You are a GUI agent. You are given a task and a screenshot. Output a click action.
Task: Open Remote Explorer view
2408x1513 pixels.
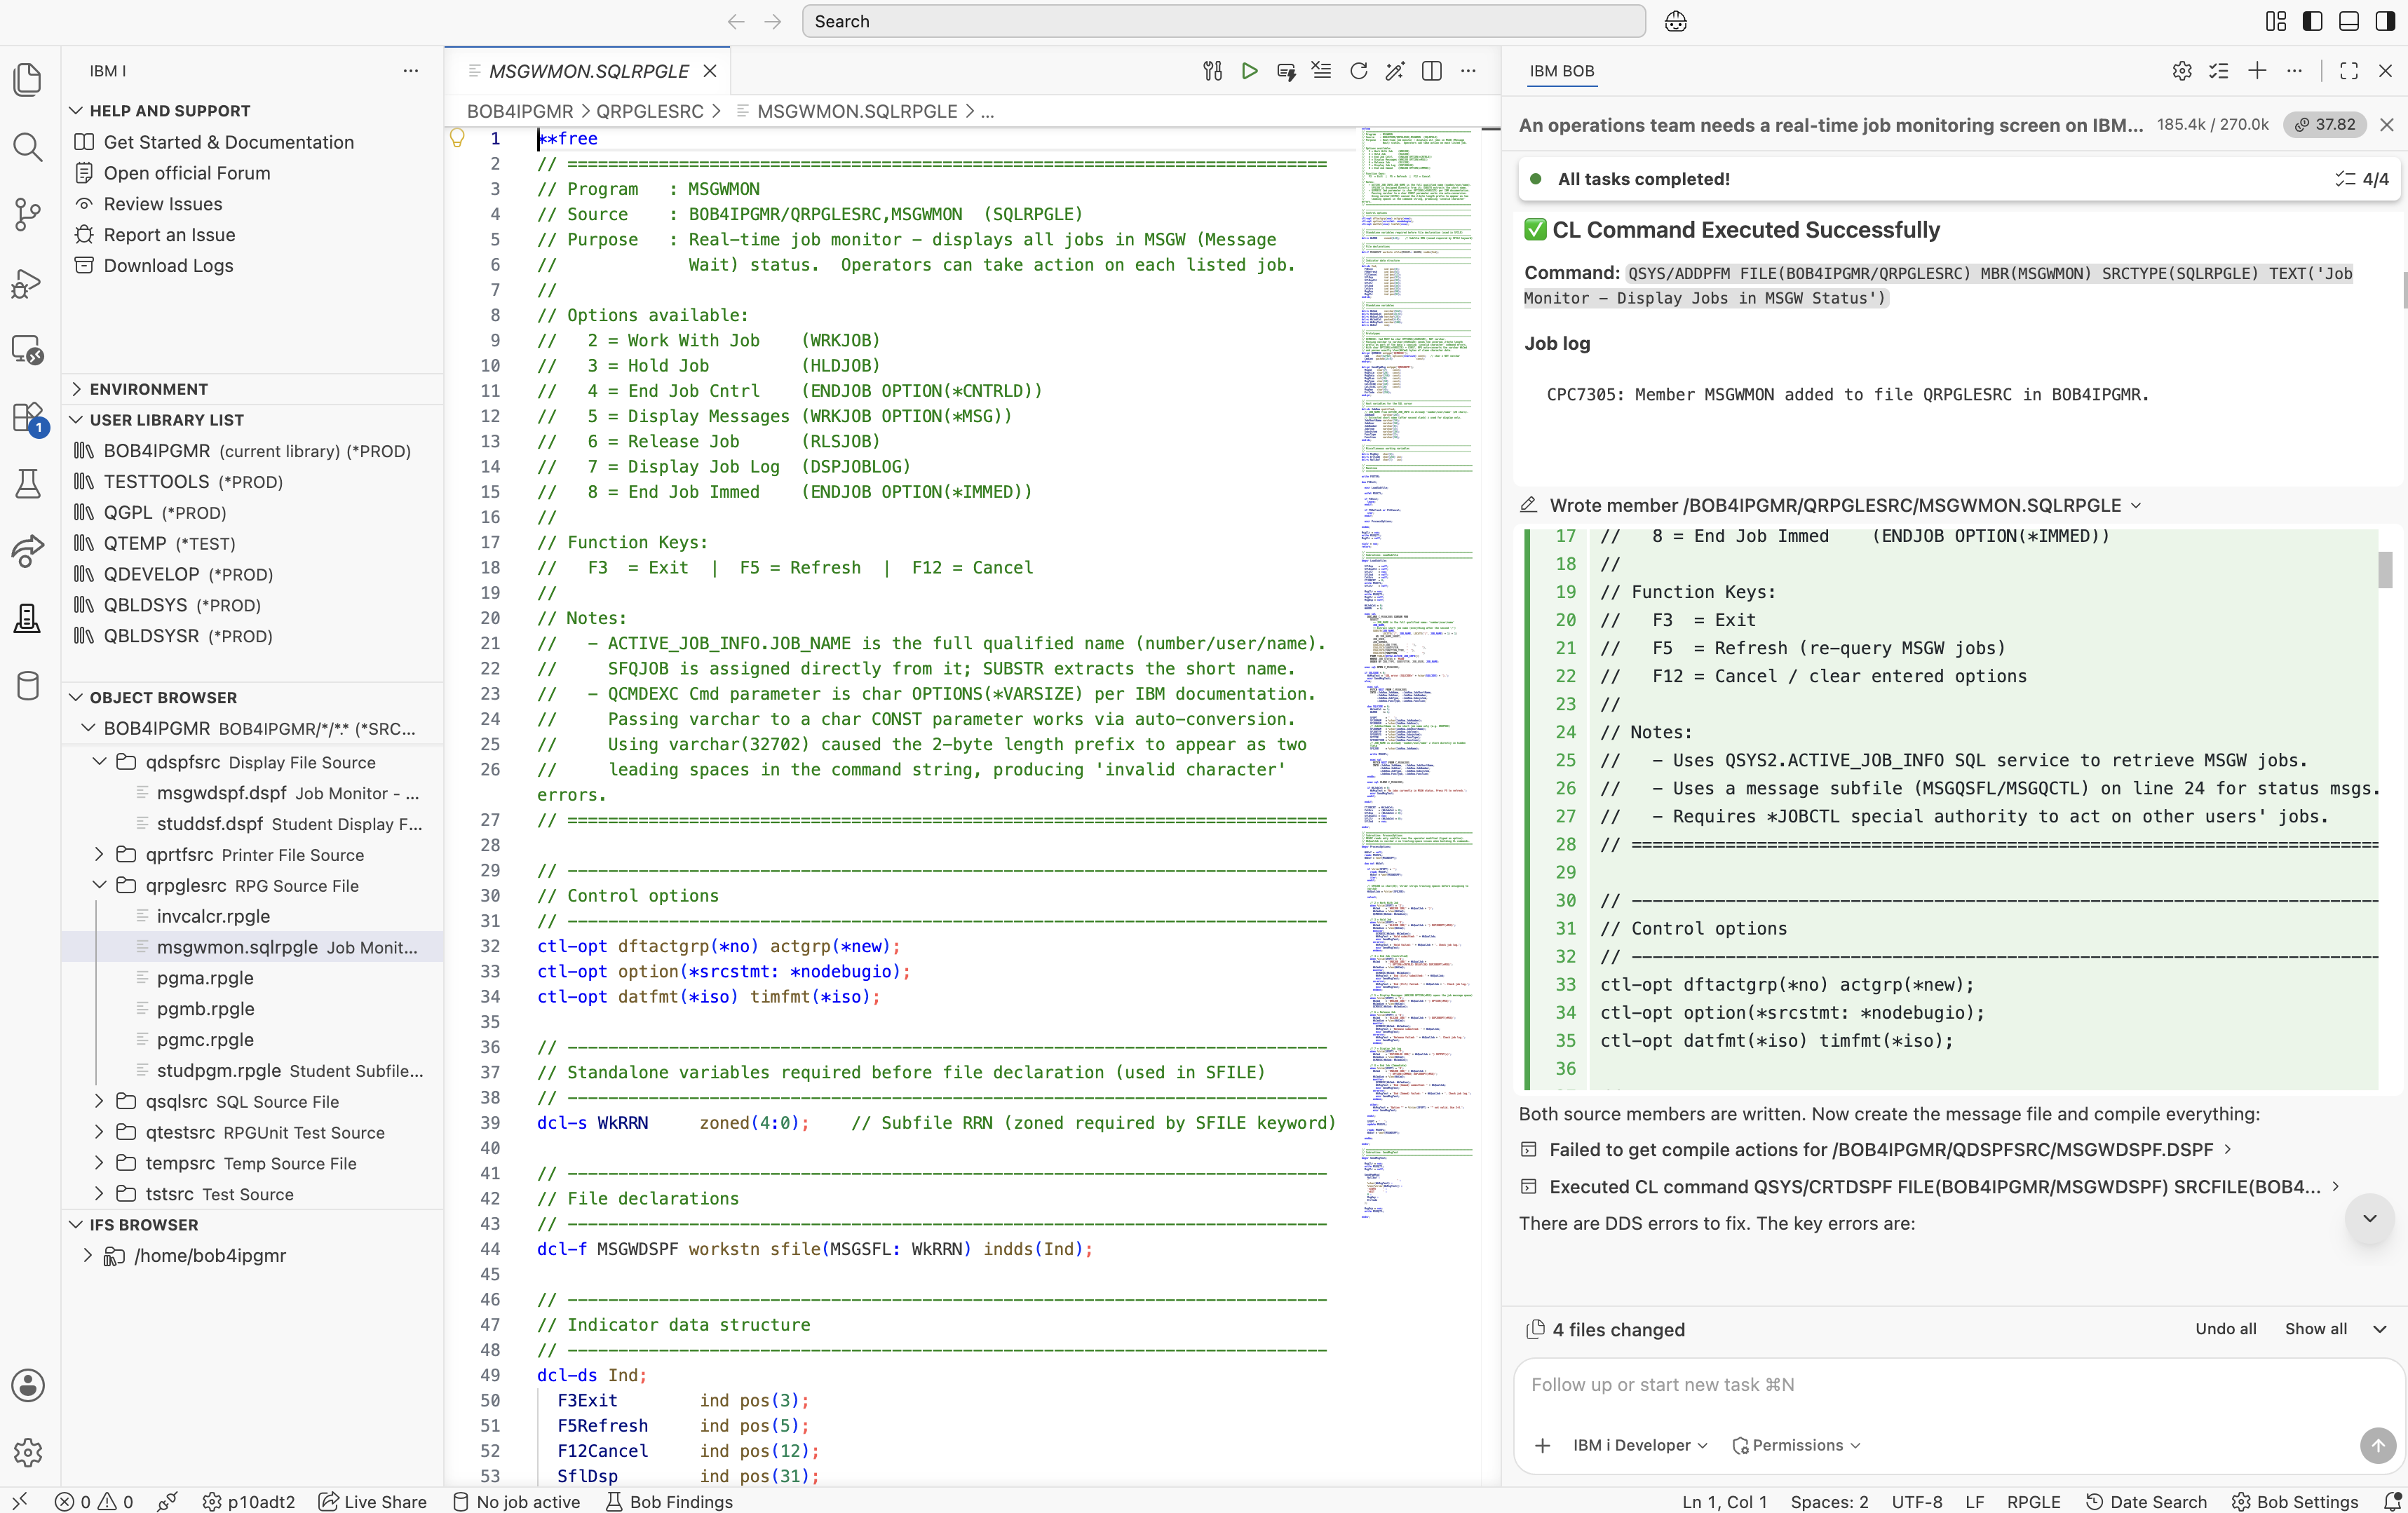(28, 350)
